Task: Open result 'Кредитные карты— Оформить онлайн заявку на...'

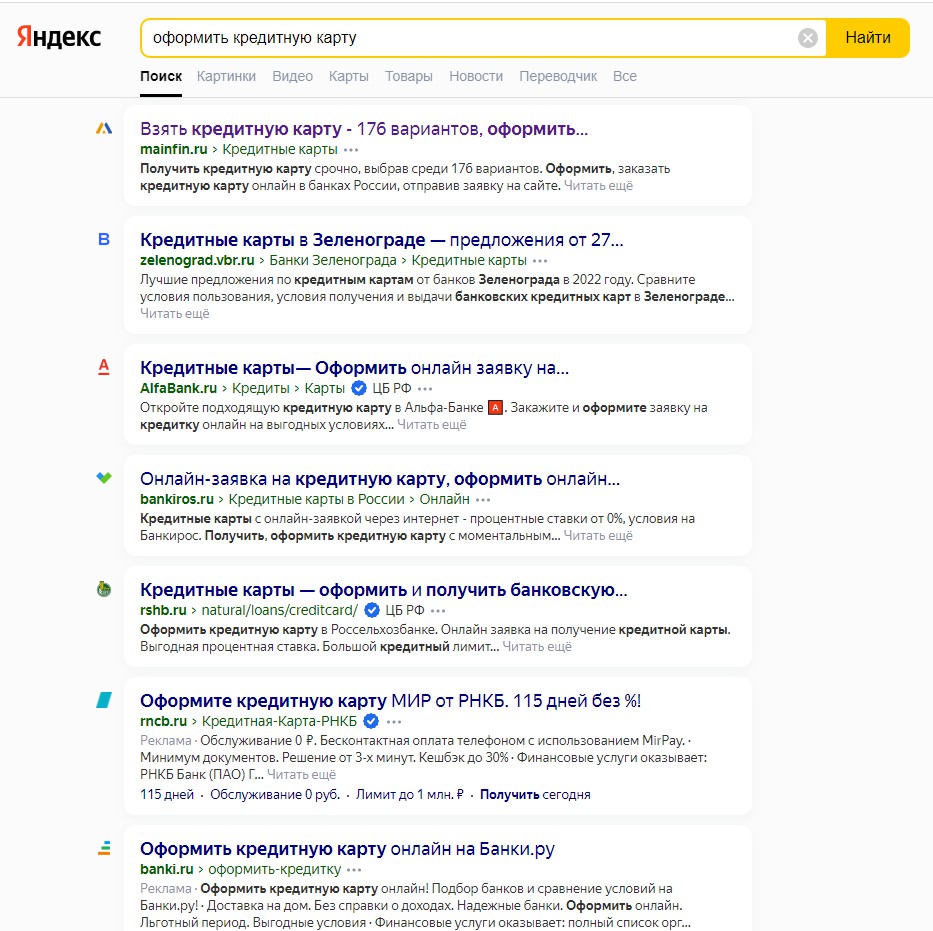Action: (x=354, y=368)
